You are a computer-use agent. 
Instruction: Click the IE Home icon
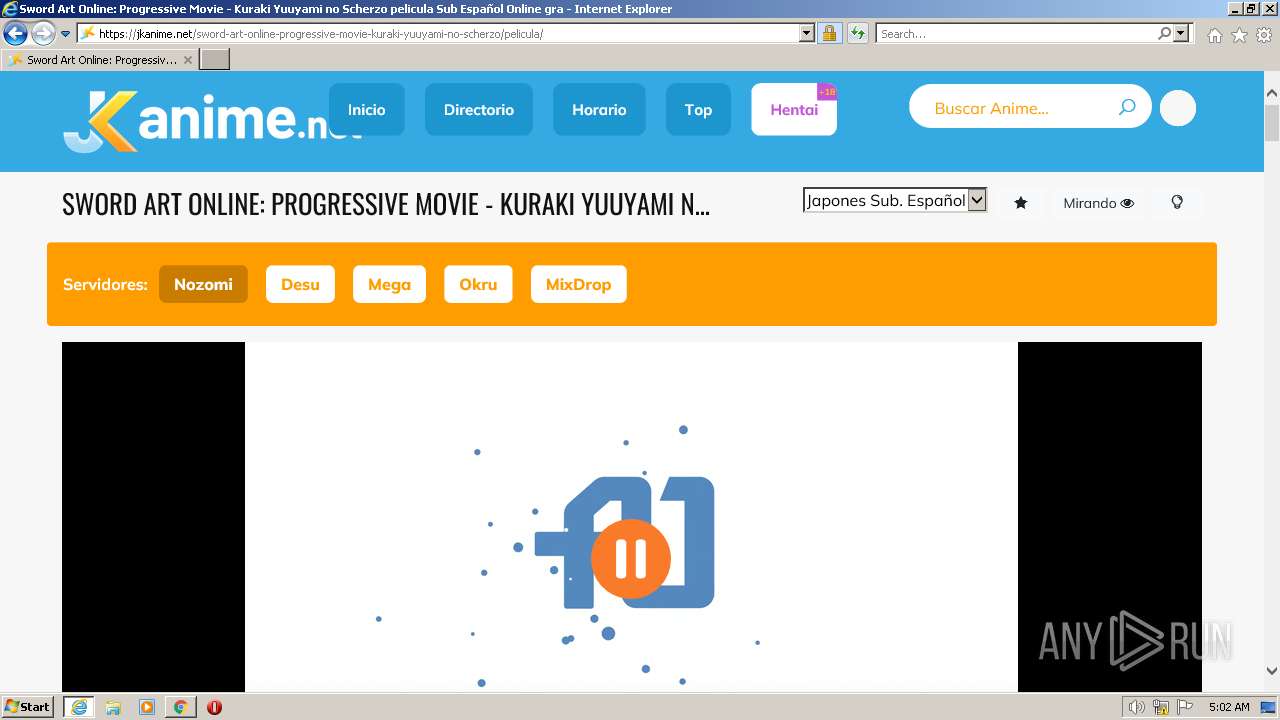point(1214,35)
